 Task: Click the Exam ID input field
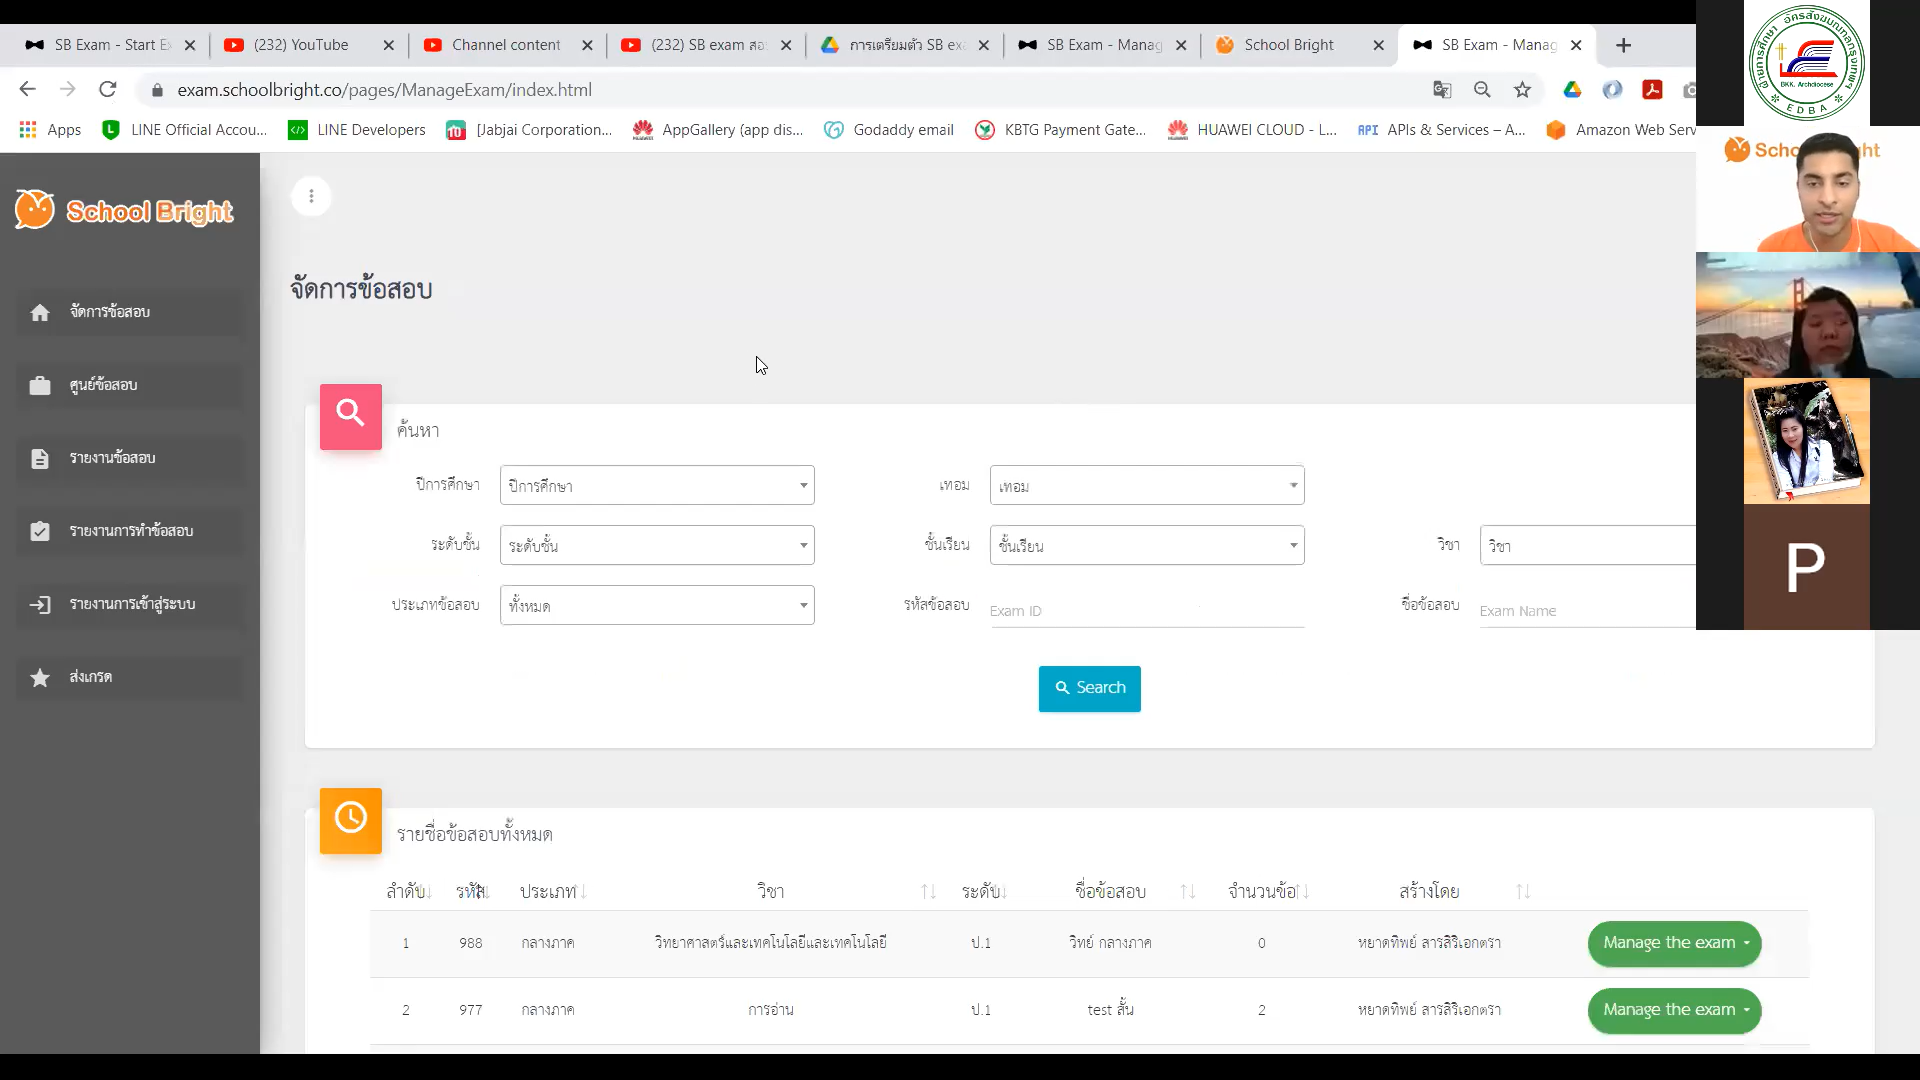click(1147, 610)
